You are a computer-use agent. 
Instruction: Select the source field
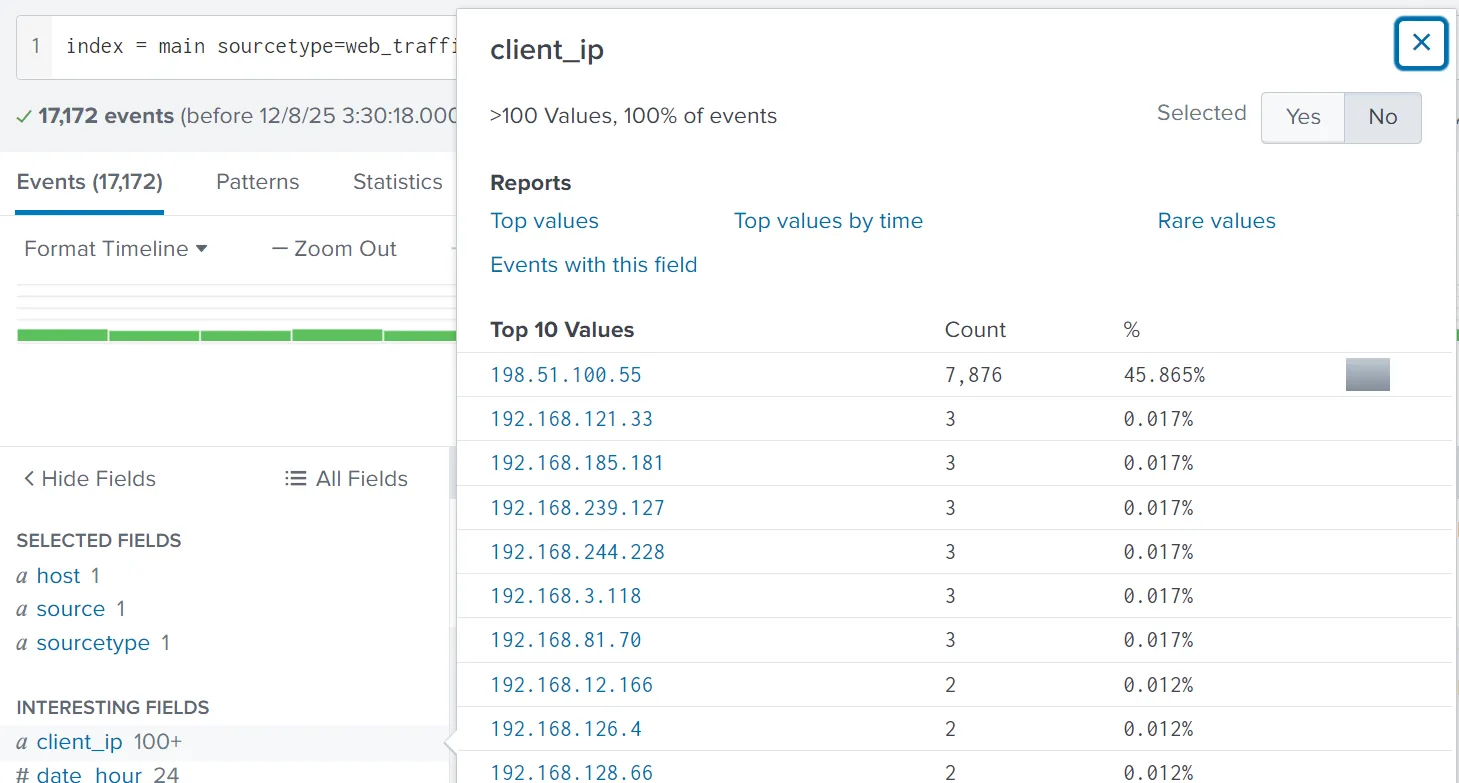(x=70, y=609)
